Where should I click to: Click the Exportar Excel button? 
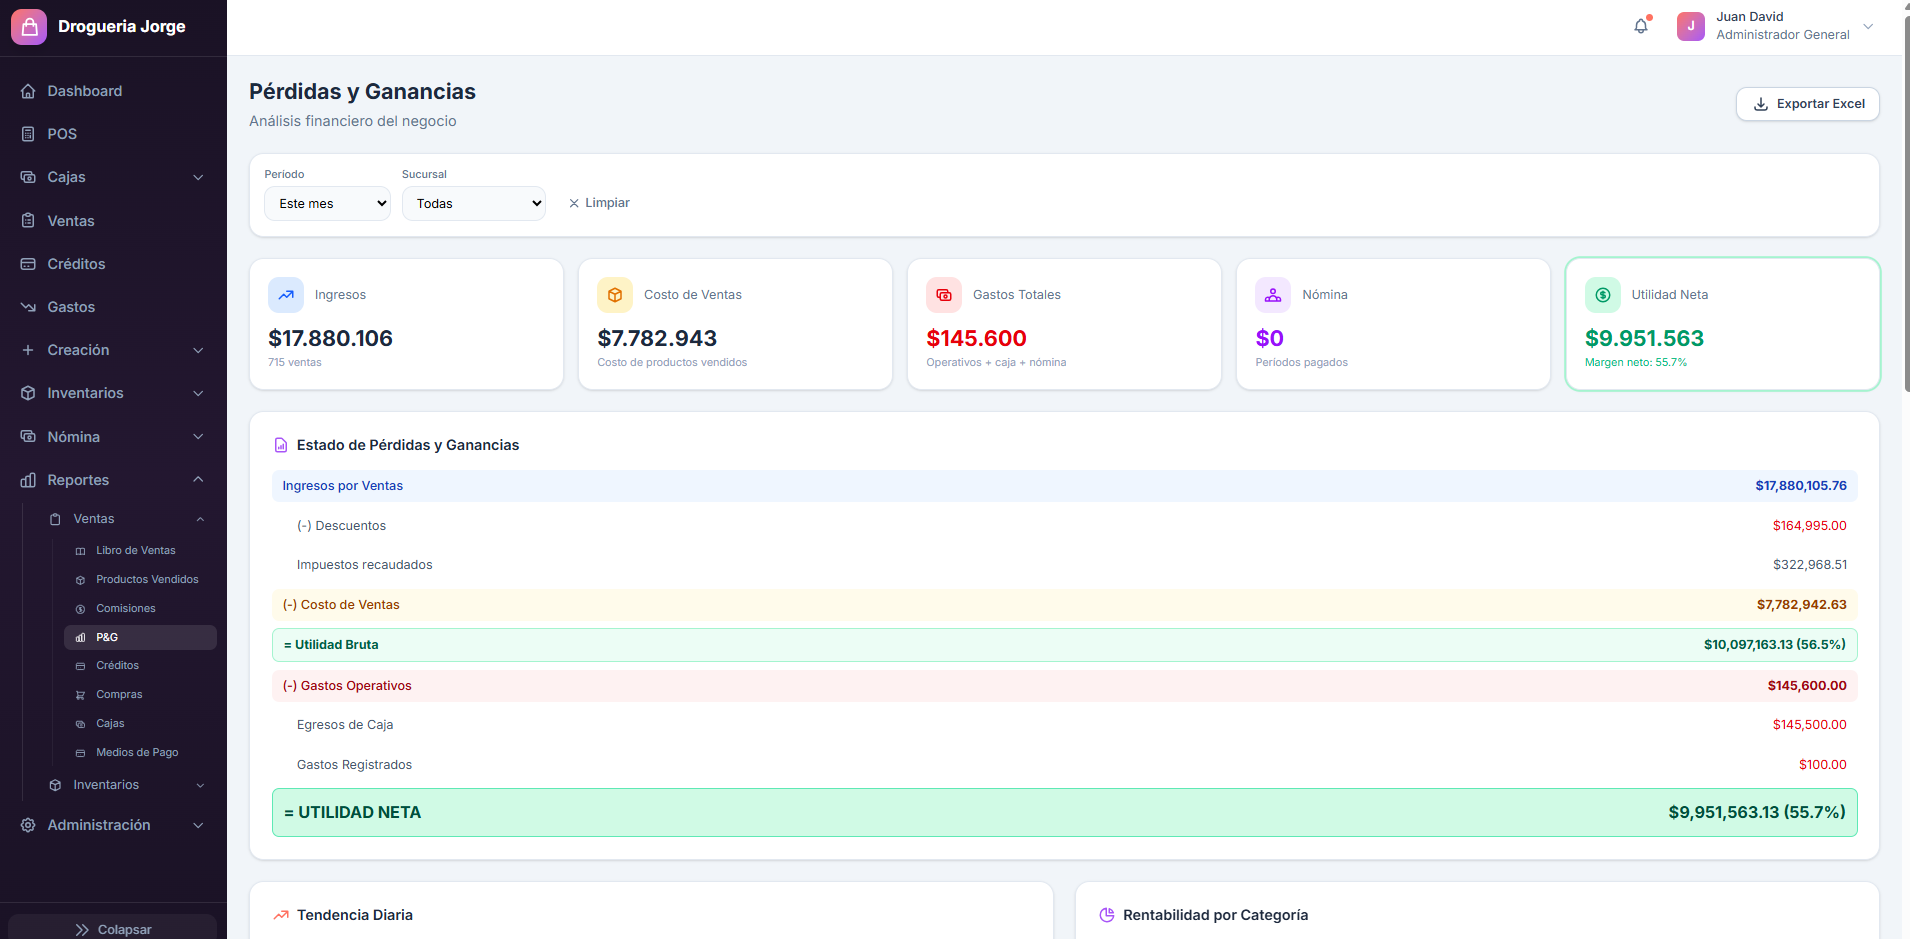pyautogui.click(x=1807, y=103)
